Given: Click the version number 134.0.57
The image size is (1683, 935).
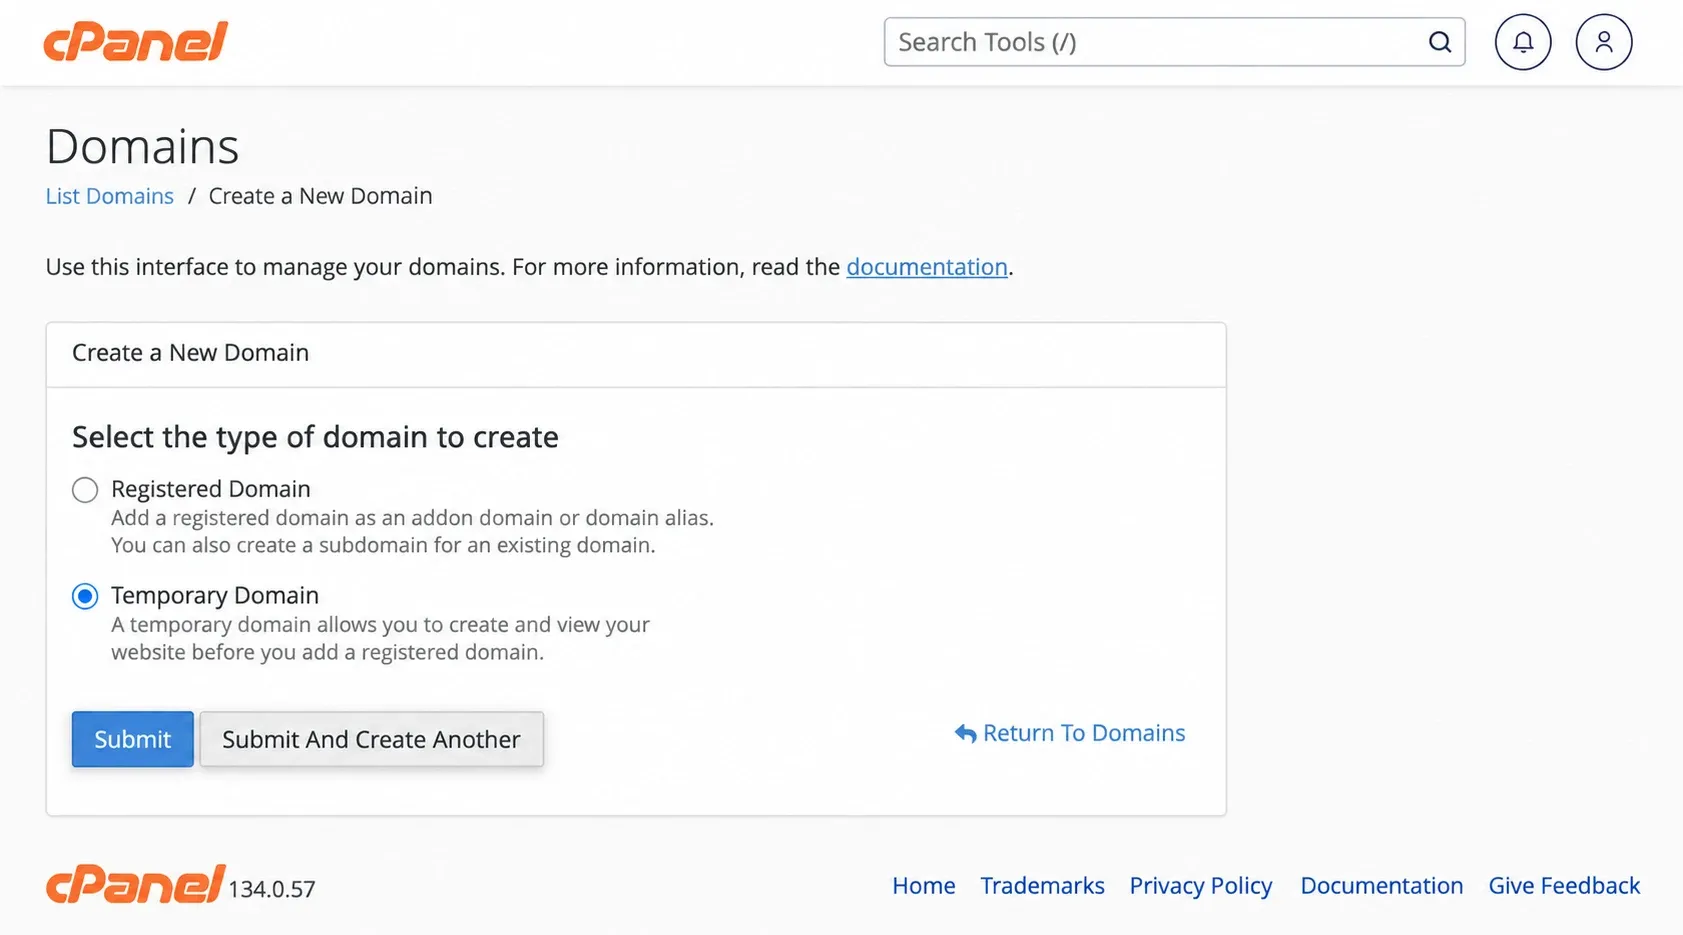Looking at the screenshot, I should (x=272, y=889).
